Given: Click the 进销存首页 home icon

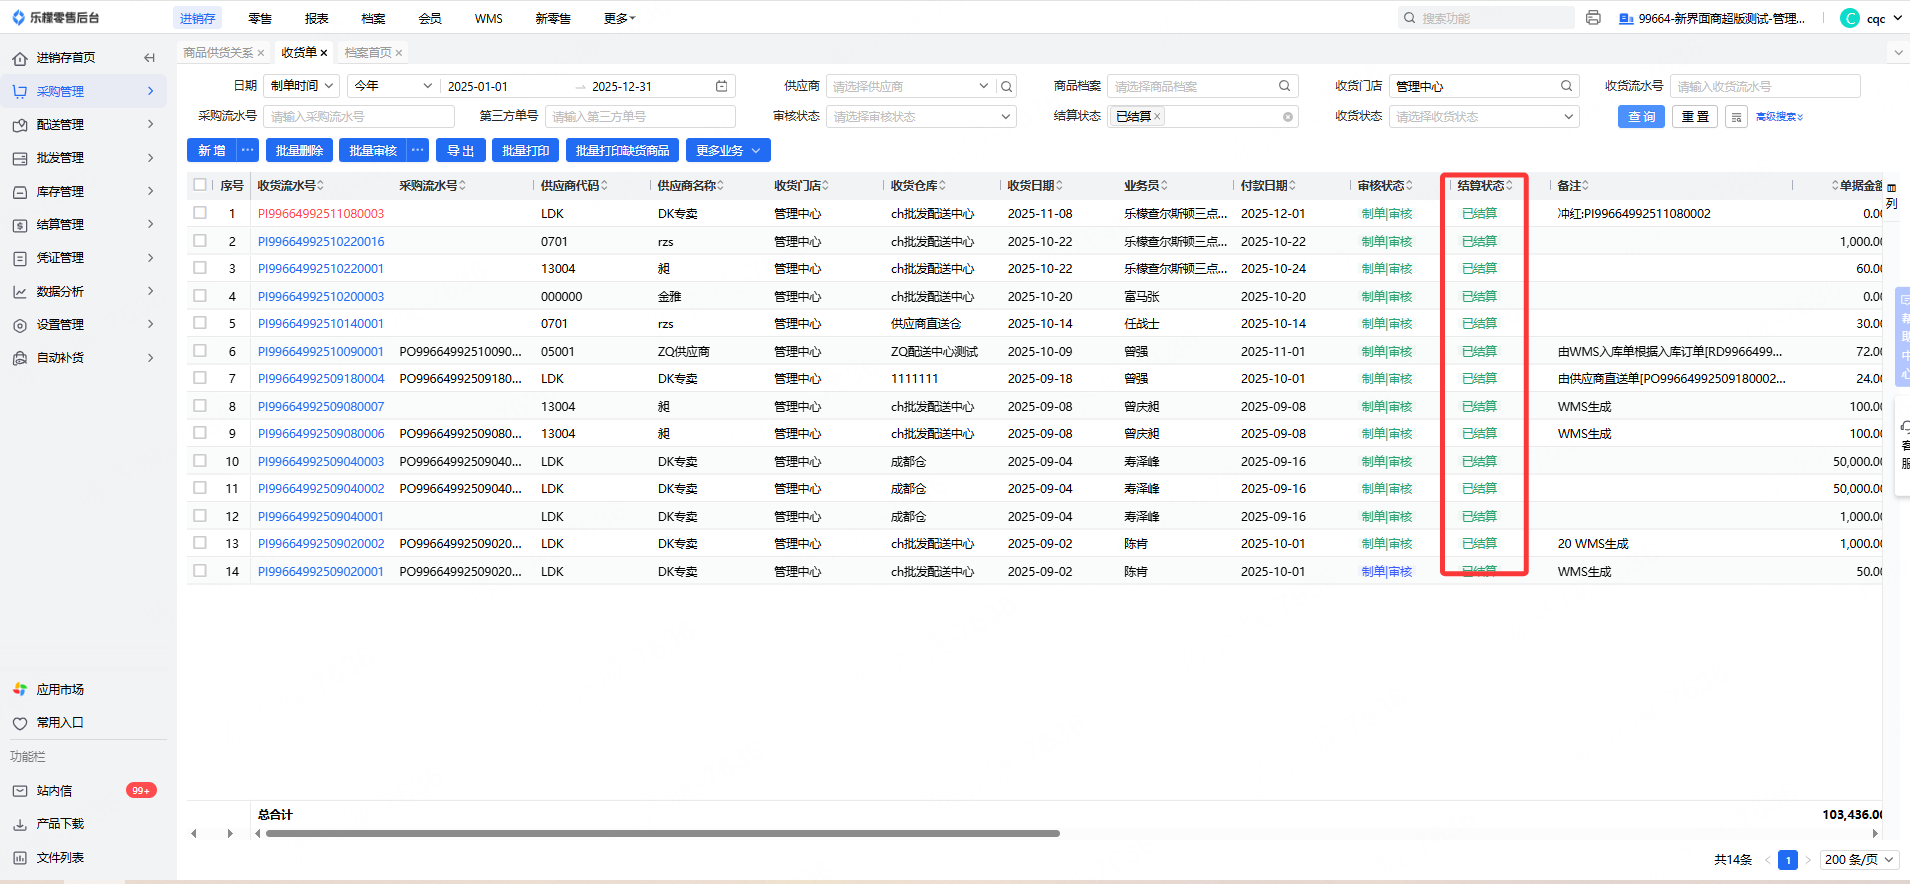Looking at the screenshot, I should pos(20,58).
